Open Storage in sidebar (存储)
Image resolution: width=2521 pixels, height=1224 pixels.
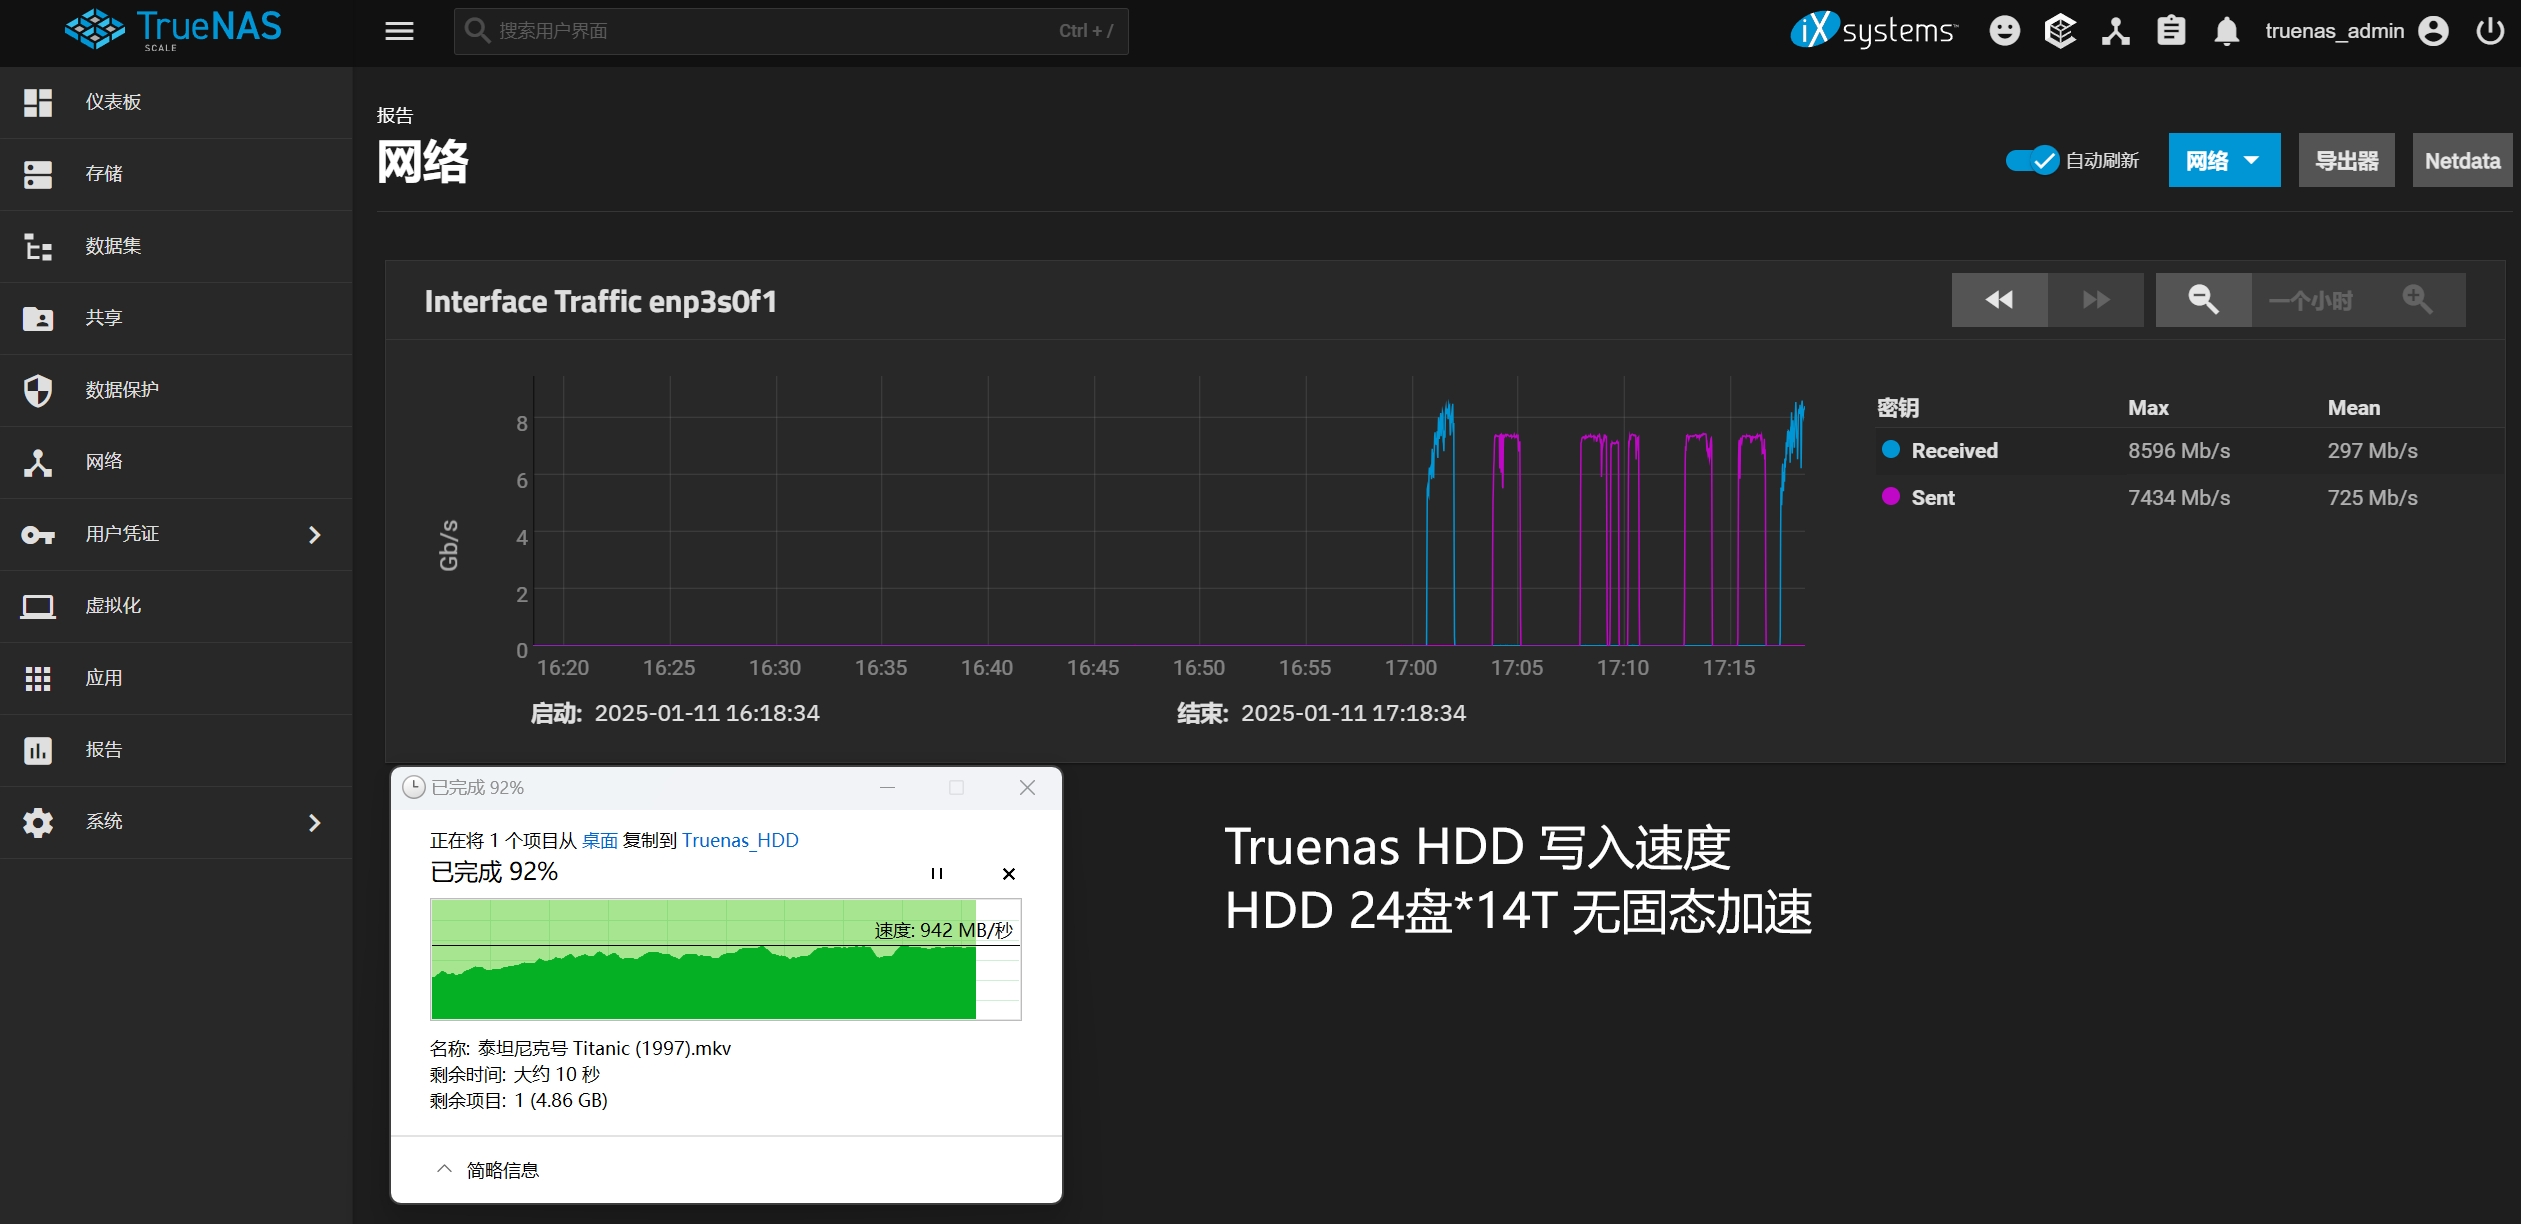(x=176, y=174)
